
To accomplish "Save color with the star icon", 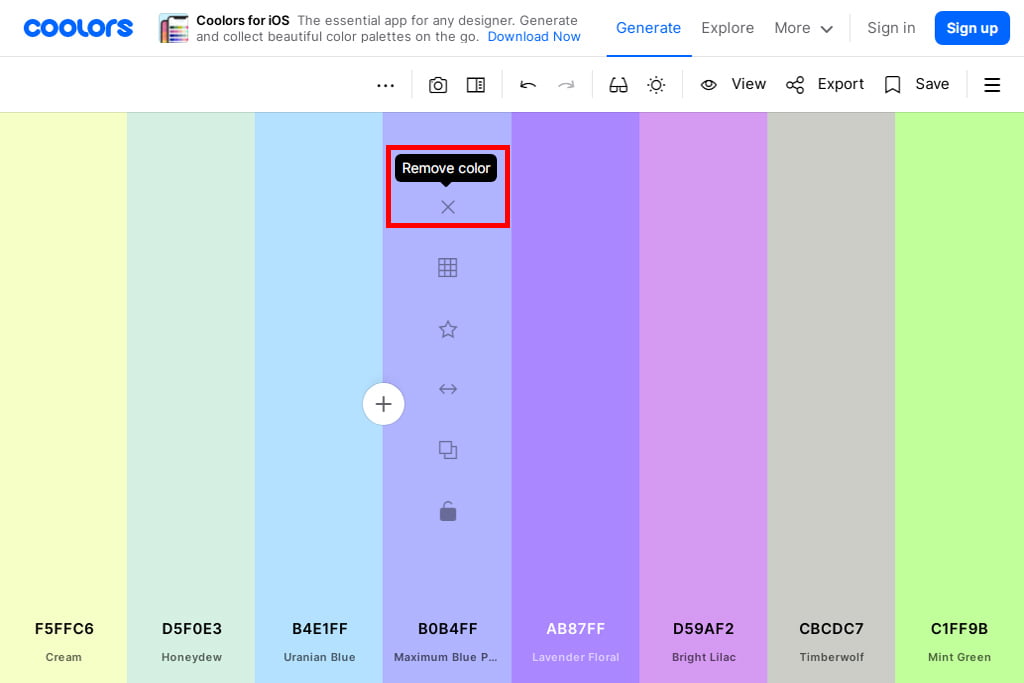I will tap(448, 329).
